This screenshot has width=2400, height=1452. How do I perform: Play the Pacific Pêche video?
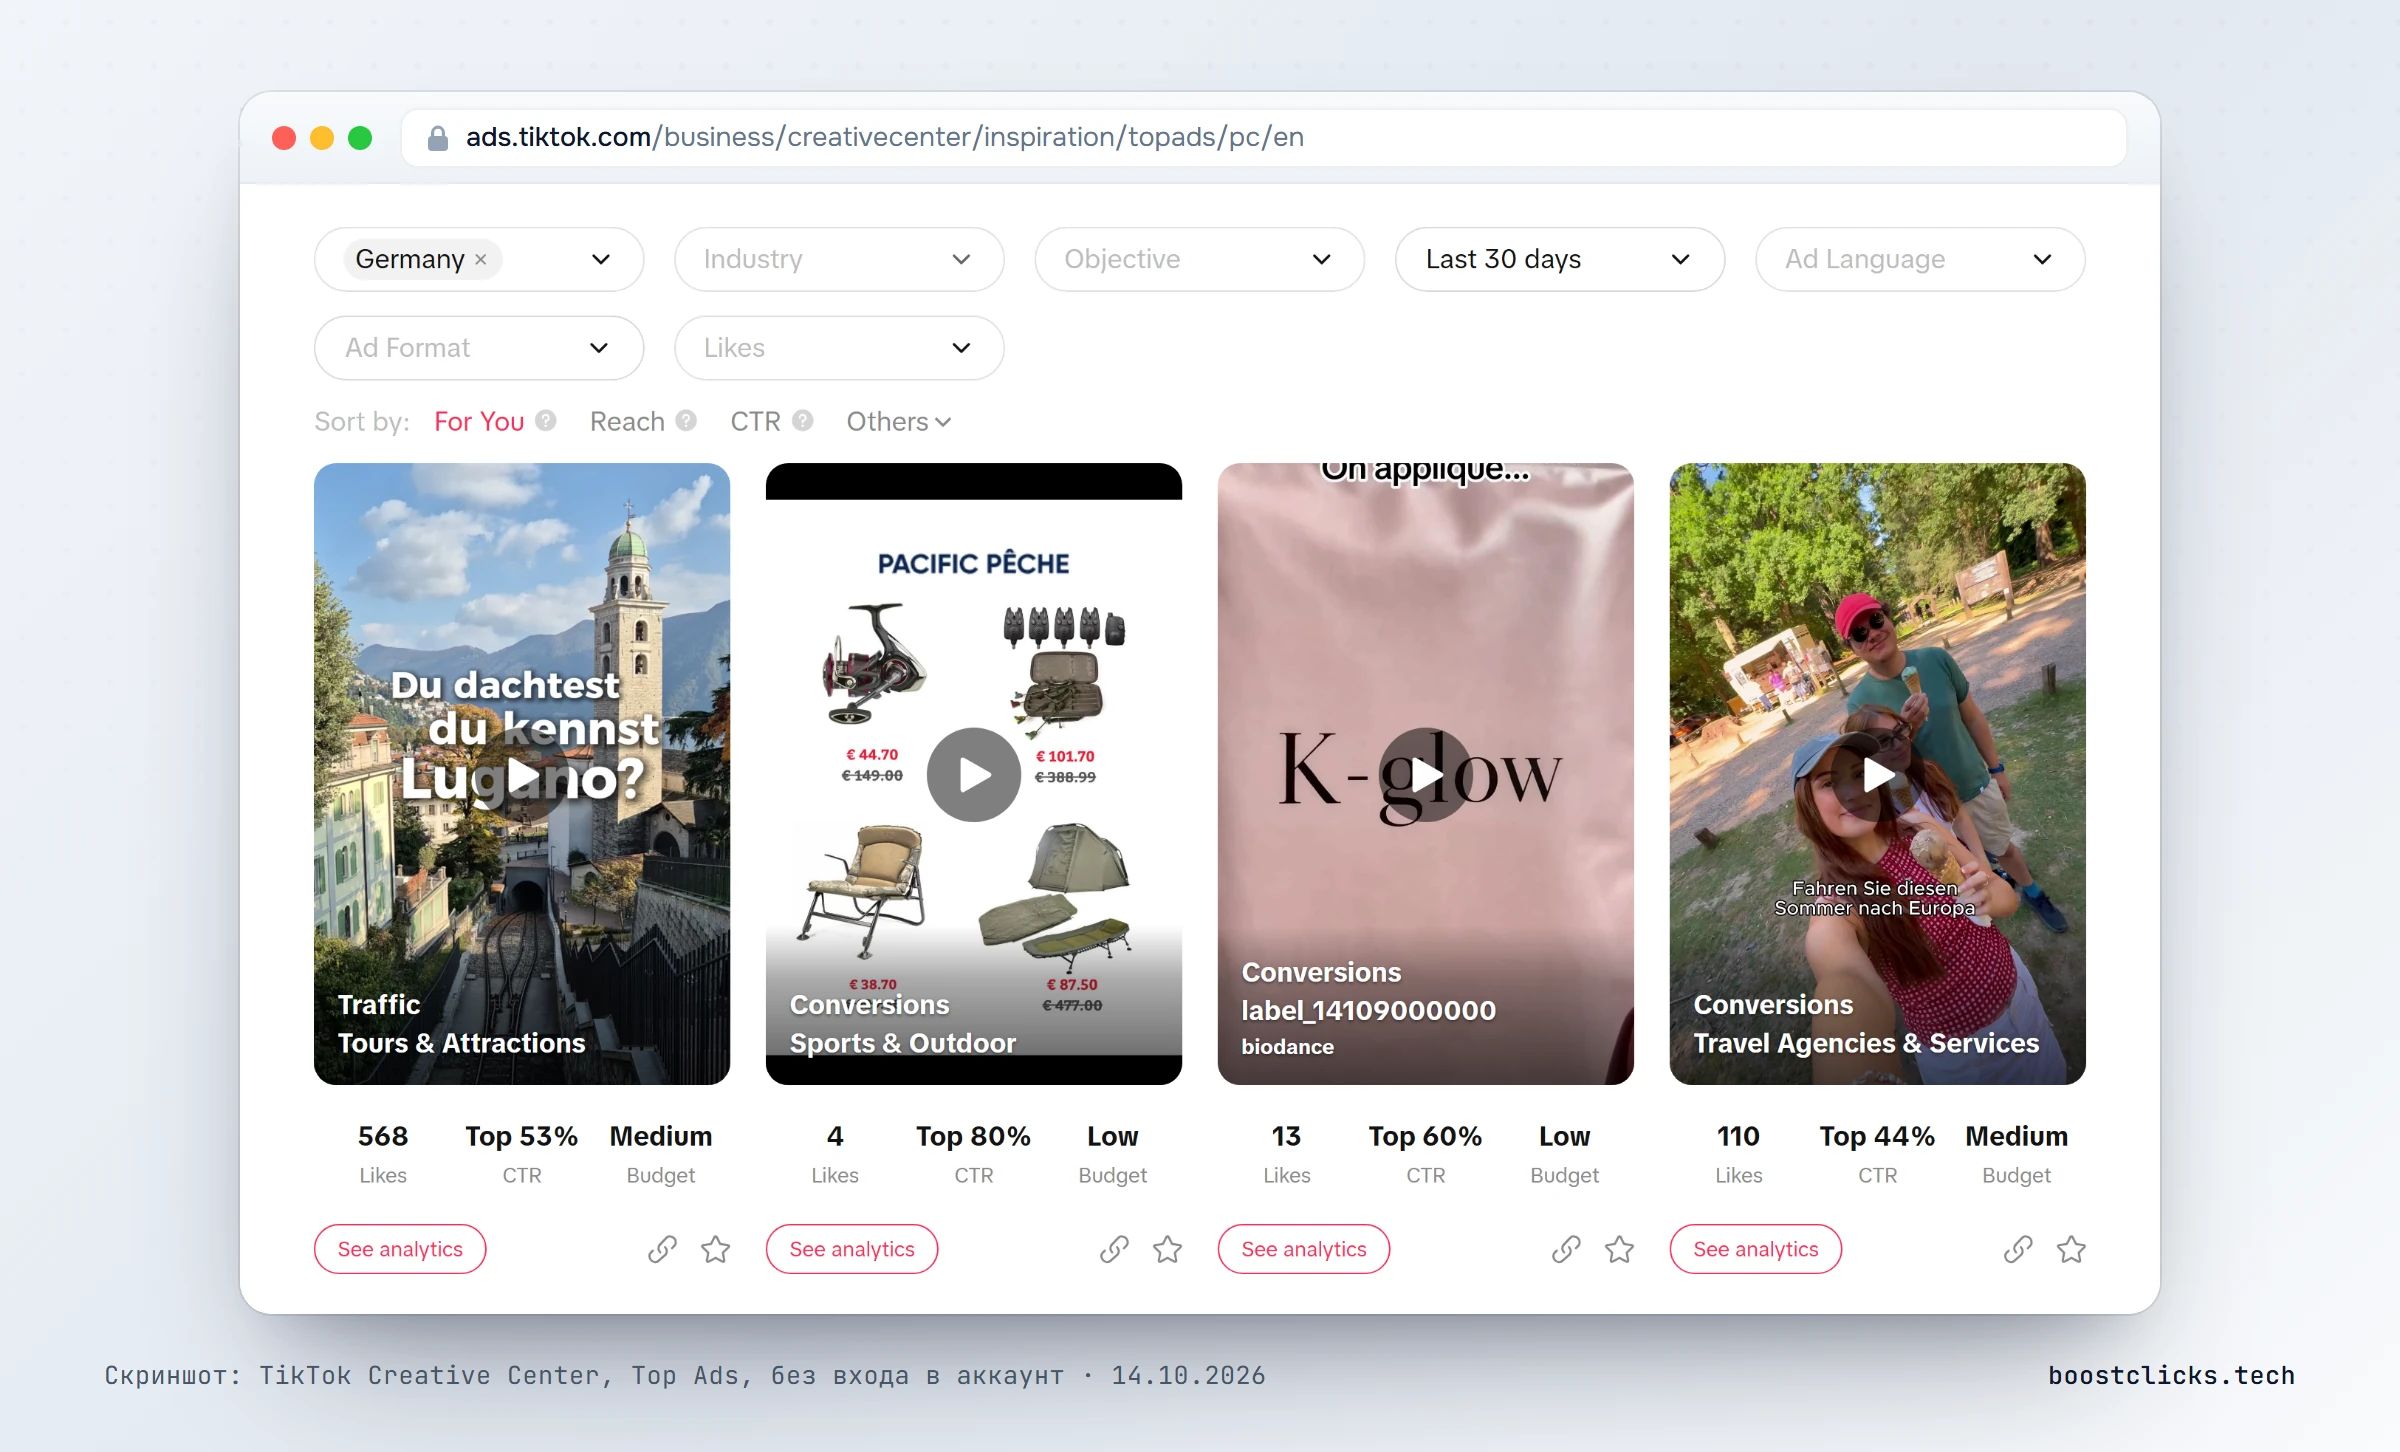point(974,775)
